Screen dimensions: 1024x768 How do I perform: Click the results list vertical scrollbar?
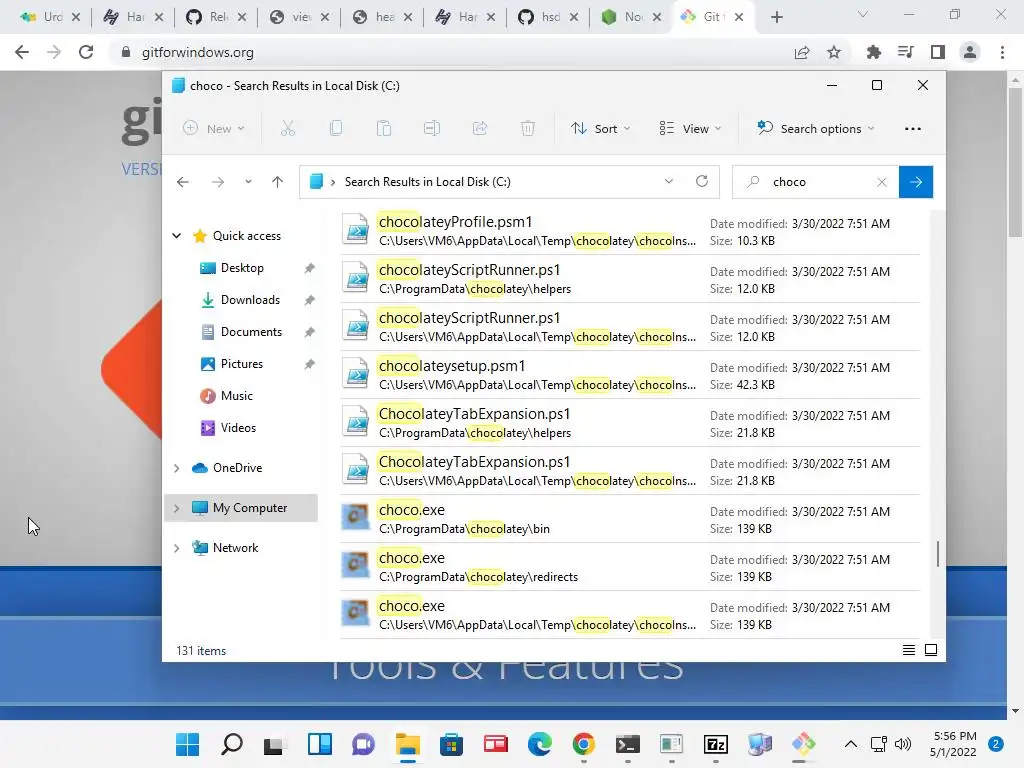(938, 554)
